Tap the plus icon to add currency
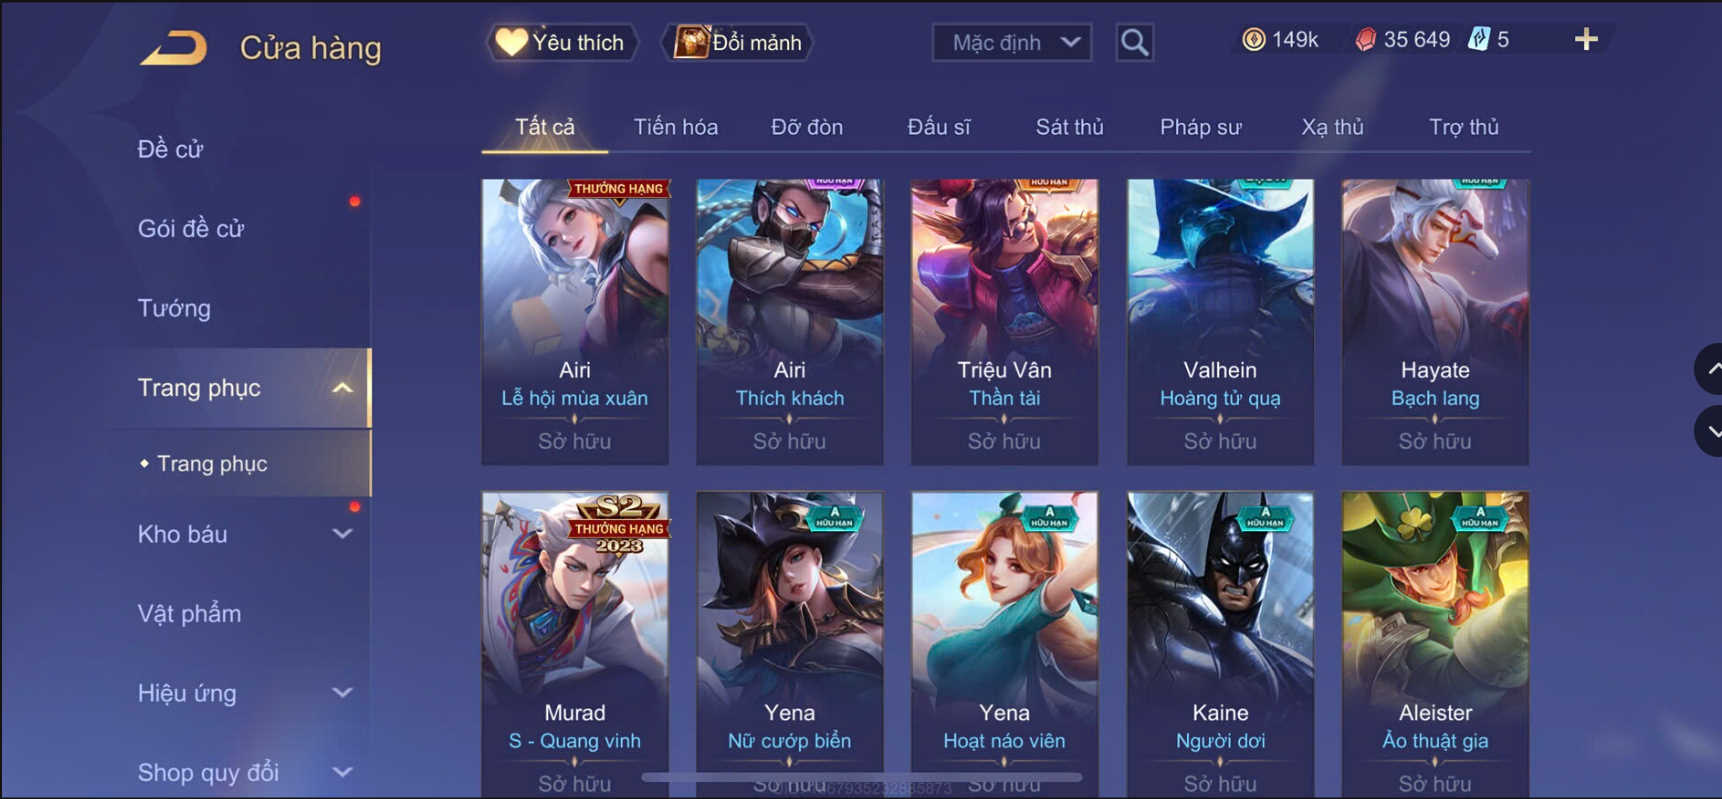The width and height of the screenshot is (1722, 799). (x=1586, y=39)
